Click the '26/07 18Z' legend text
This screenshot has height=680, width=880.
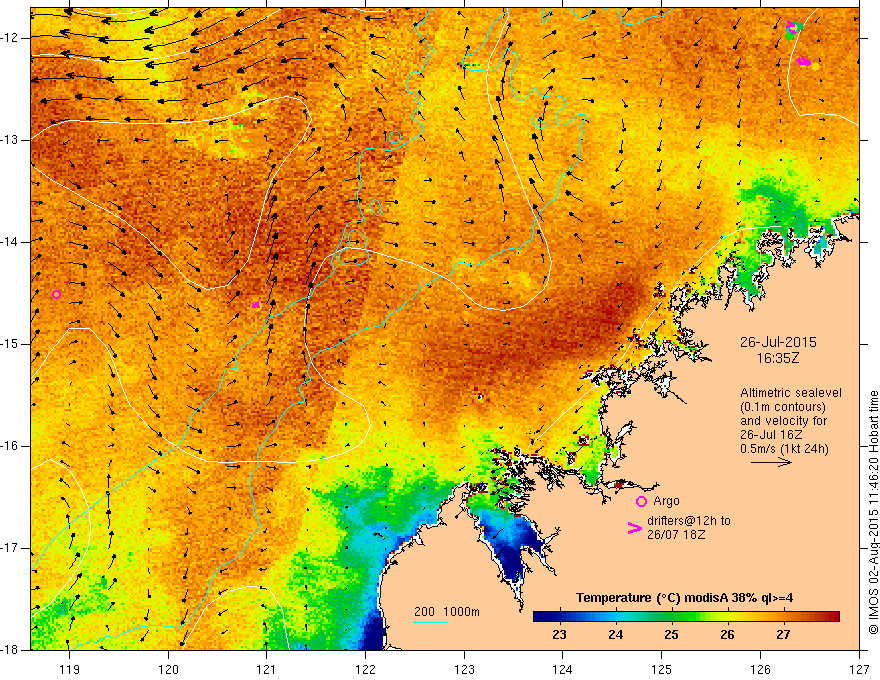pos(676,535)
